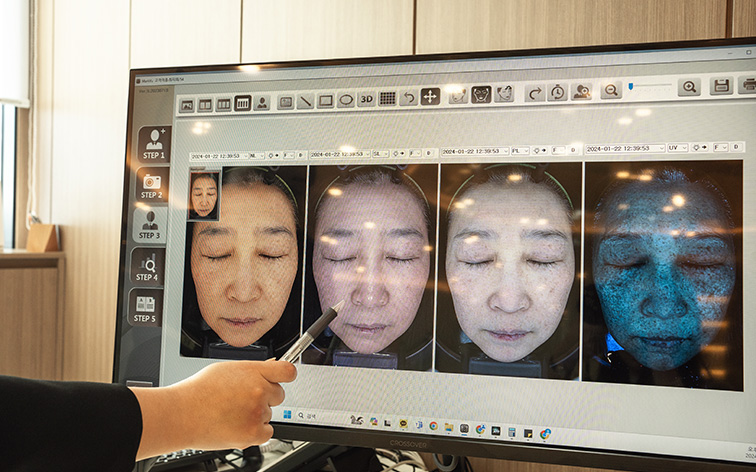The width and height of the screenshot is (756, 472).
Task: Select the 3D view tool
Action: pos(366,99)
